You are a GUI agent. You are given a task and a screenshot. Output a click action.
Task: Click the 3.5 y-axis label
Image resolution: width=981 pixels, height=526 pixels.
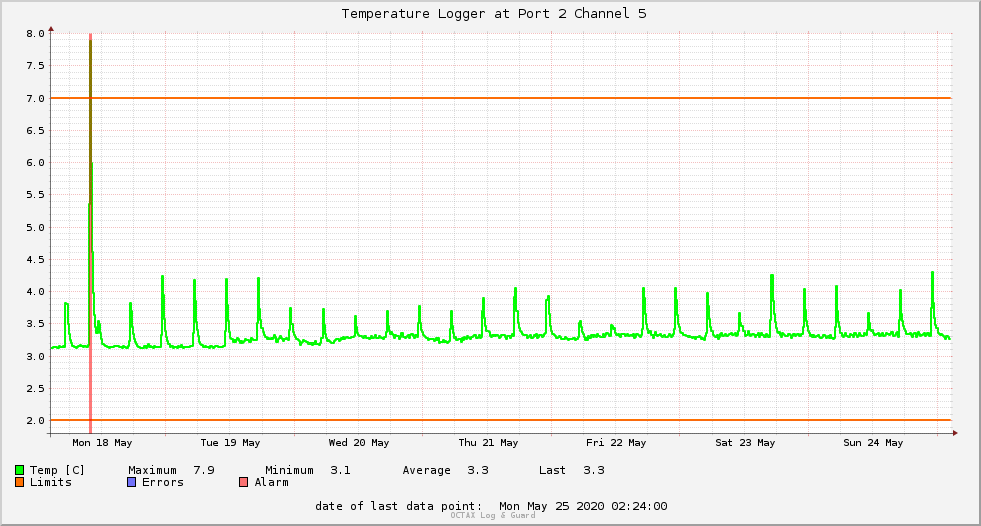coord(36,323)
